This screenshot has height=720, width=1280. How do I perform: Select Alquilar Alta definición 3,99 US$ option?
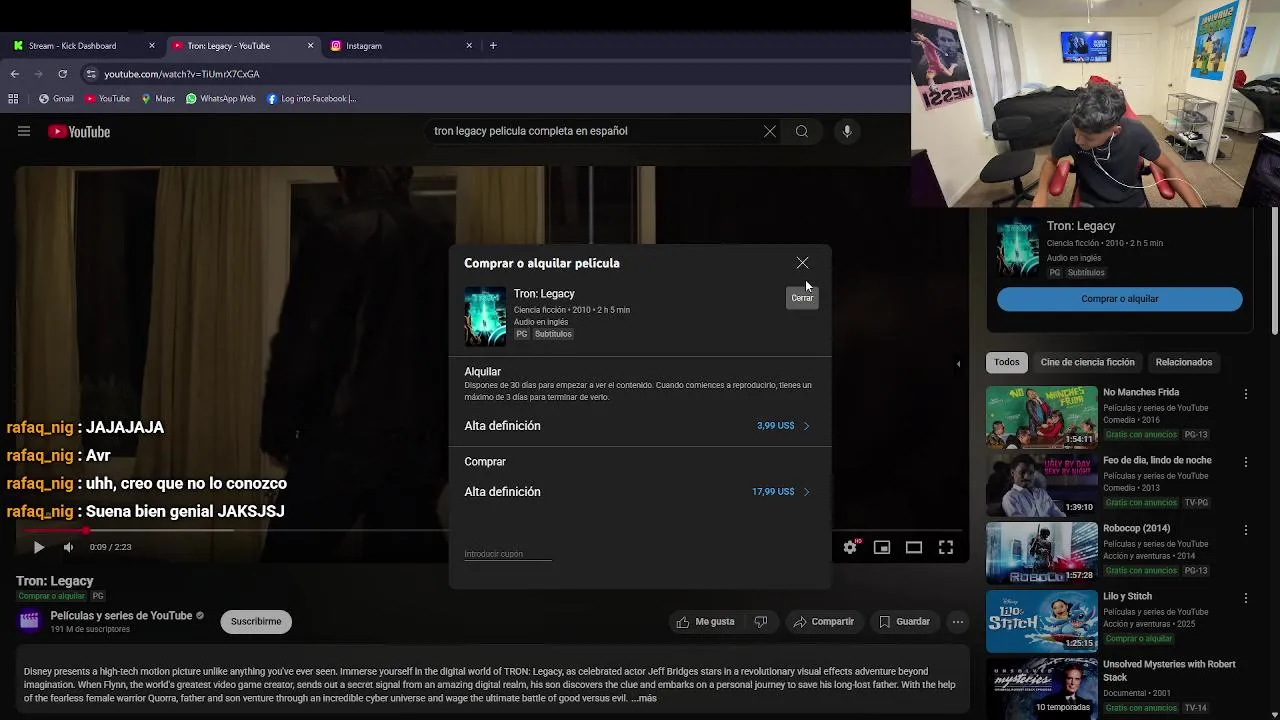tap(640, 426)
